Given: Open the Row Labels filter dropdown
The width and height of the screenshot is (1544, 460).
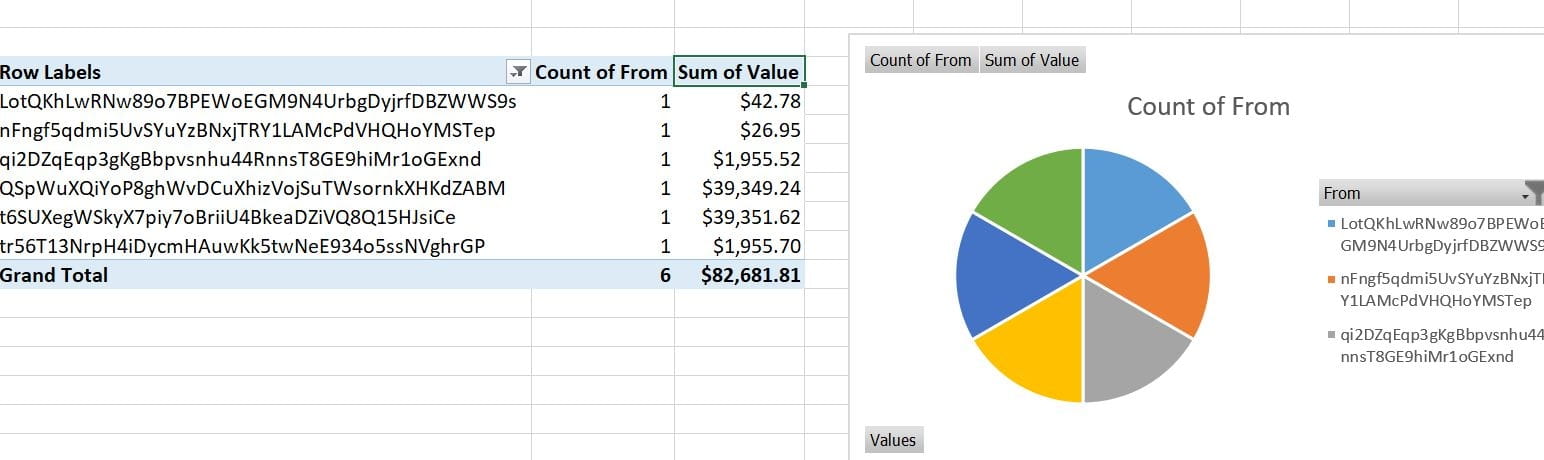Looking at the screenshot, I should tap(518, 72).
